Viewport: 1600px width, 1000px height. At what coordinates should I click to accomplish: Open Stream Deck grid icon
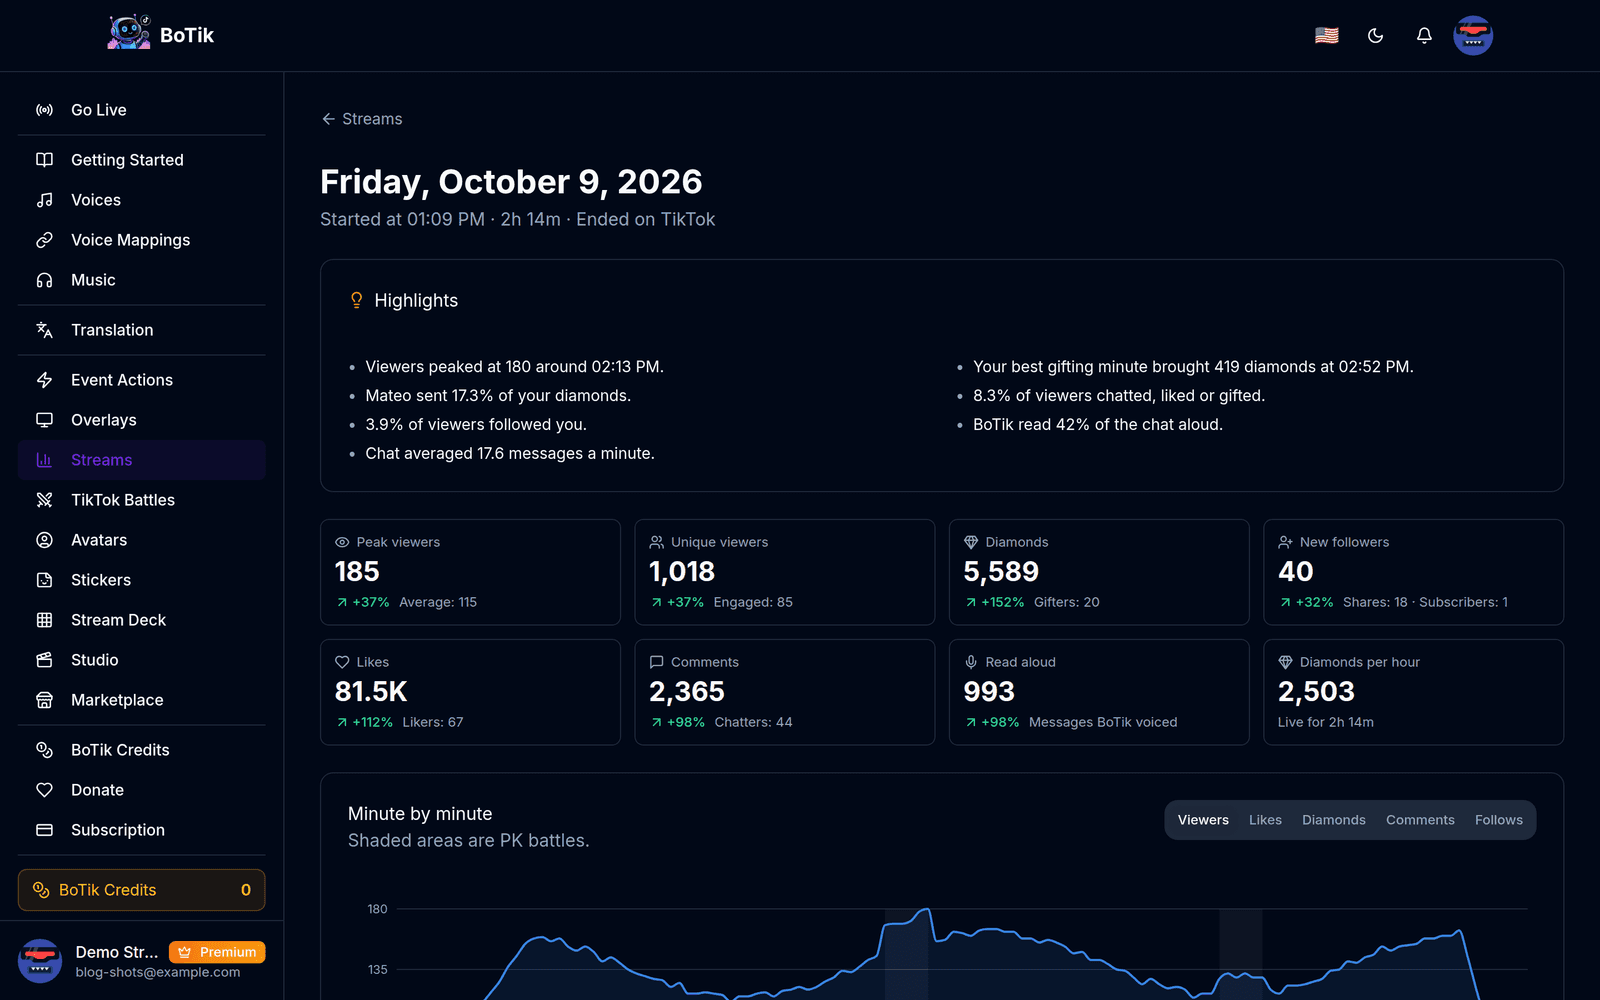click(44, 620)
